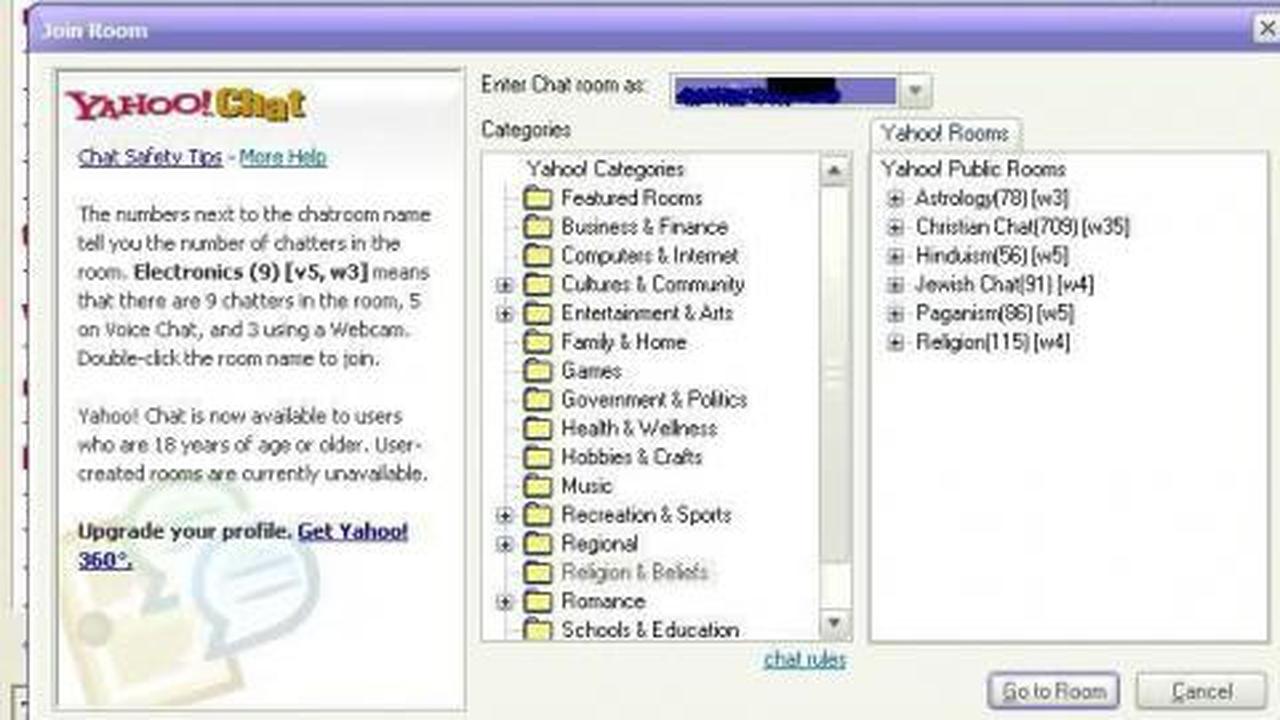The height and width of the screenshot is (720, 1280).
Task: Expand the Christian Chat room list
Action: click(x=895, y=228)
